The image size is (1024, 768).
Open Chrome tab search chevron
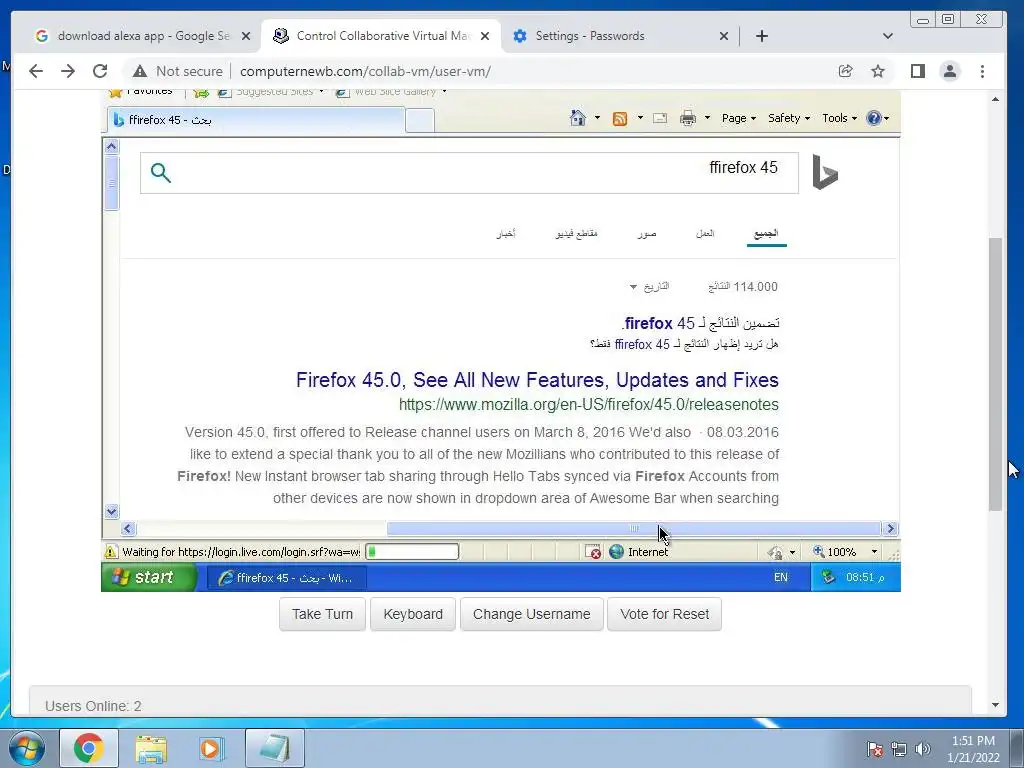888,36
